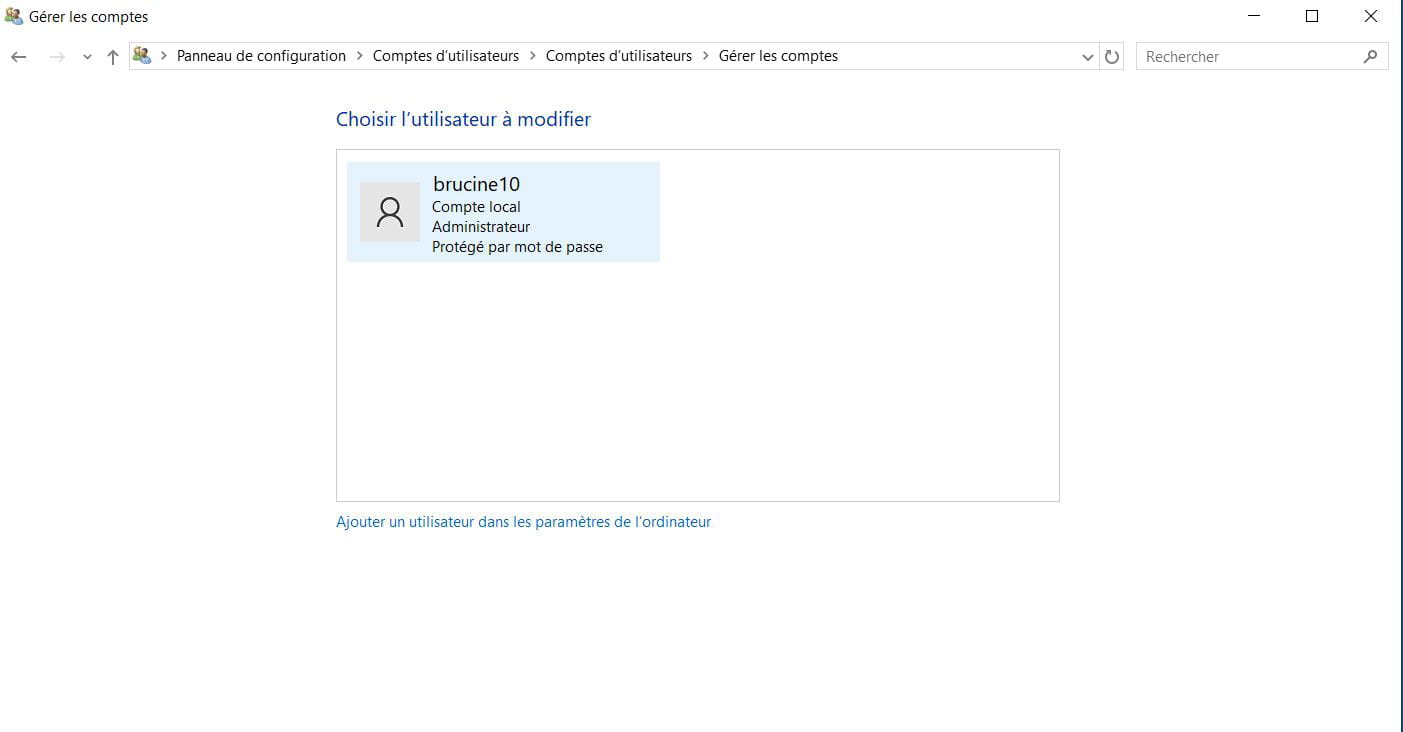Open recent locations dropdown arrow
This screenshot has height=732, width=1403.
coord(87,57)
